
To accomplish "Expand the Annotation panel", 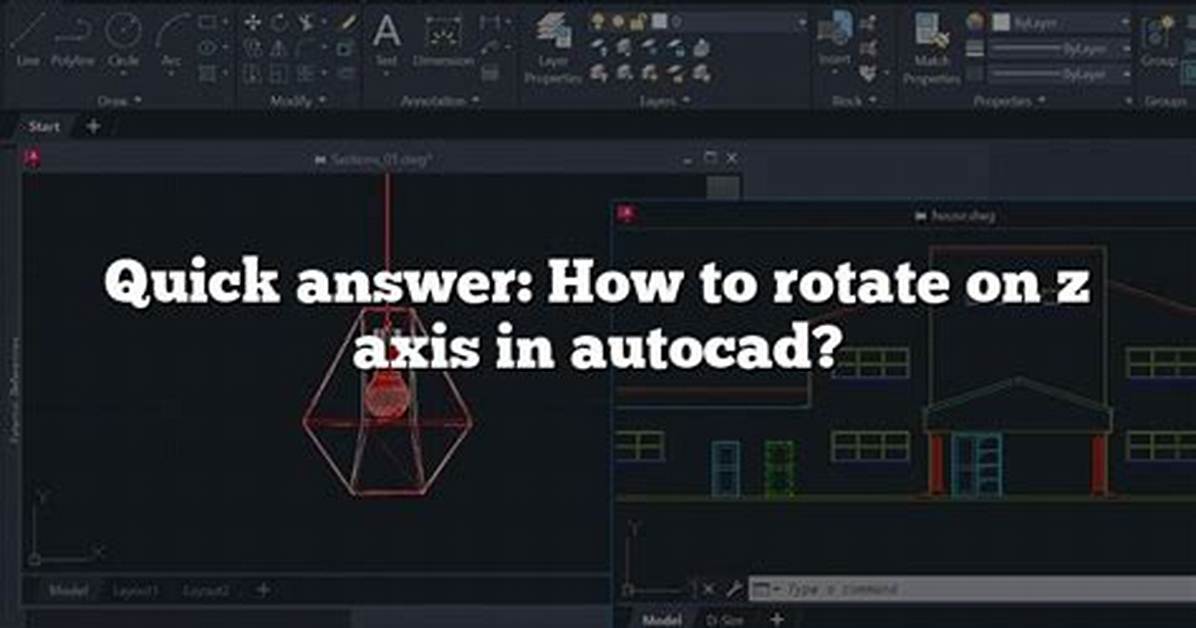I will tap(441, 101).
